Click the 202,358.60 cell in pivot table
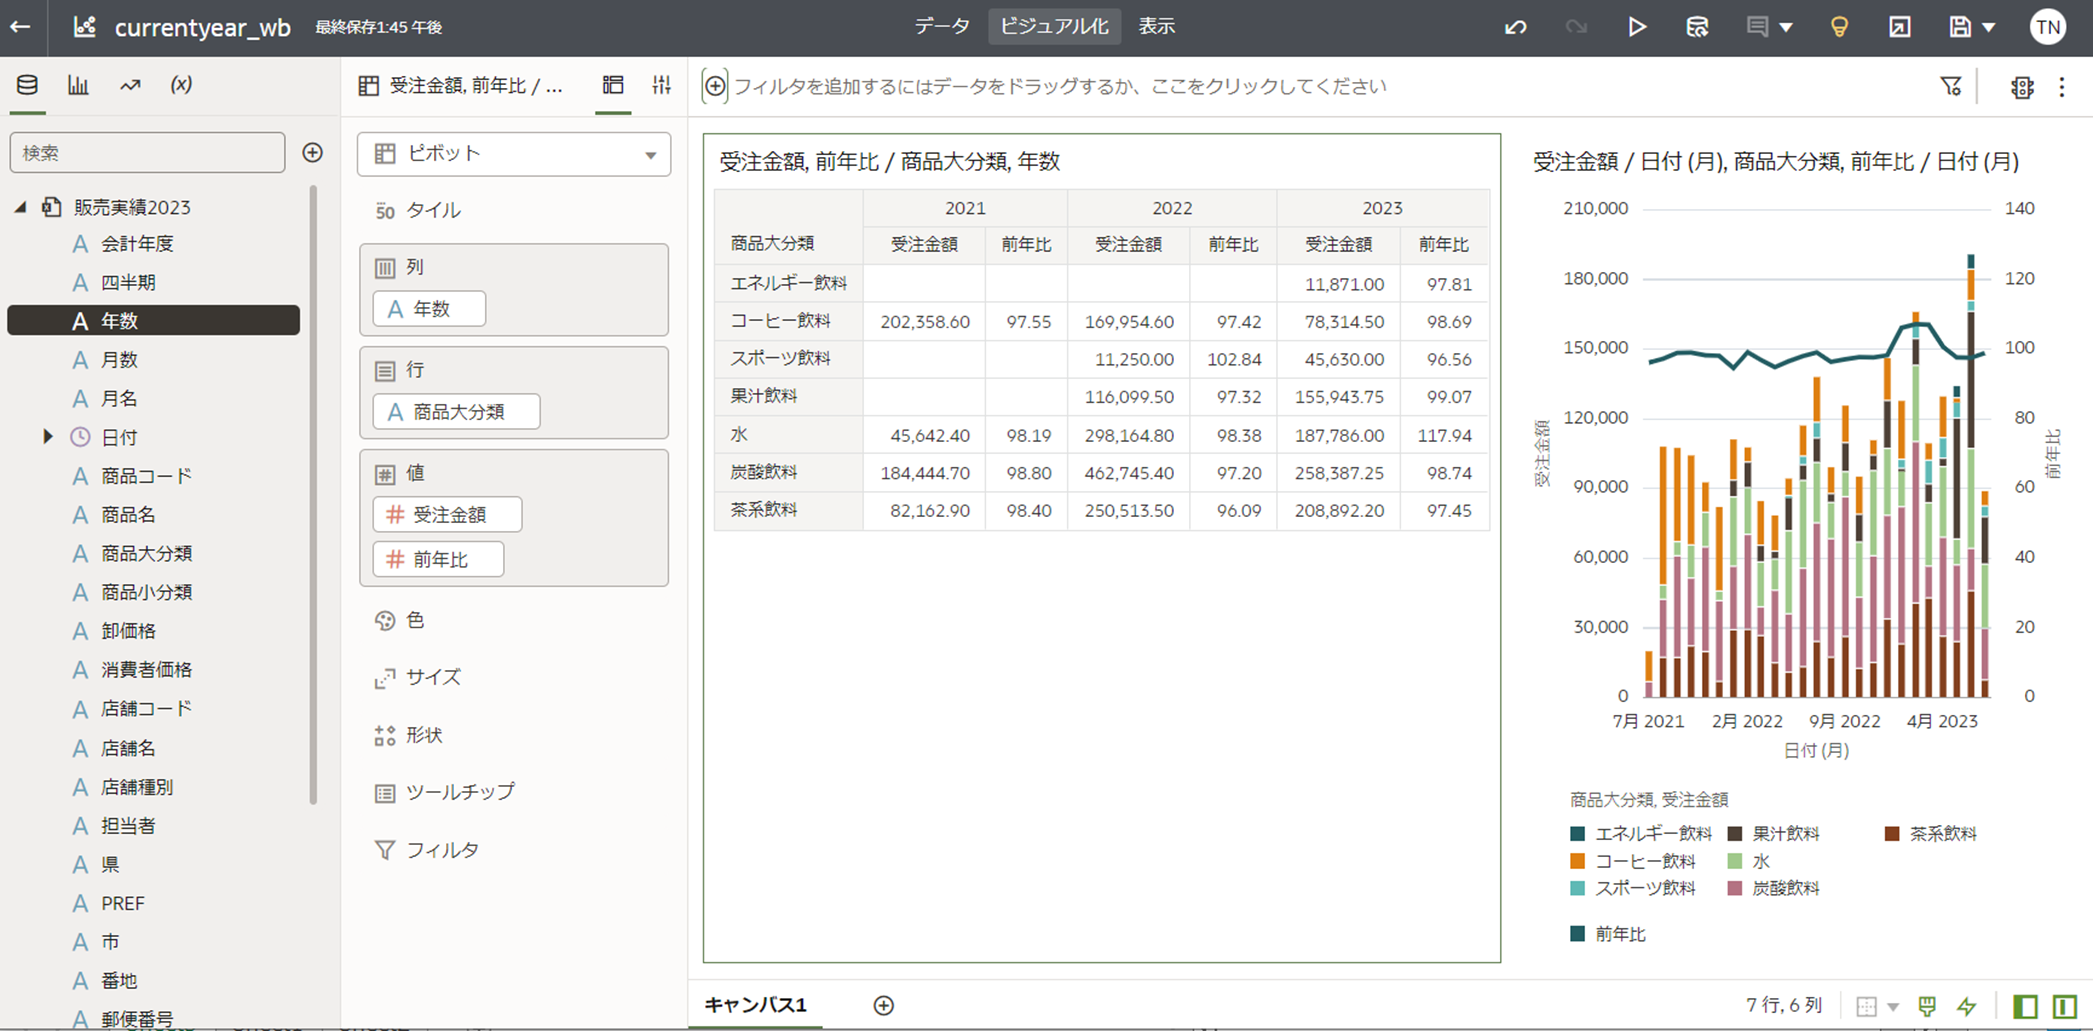Screen dimensions: 2093x1031 pos(925,322)
